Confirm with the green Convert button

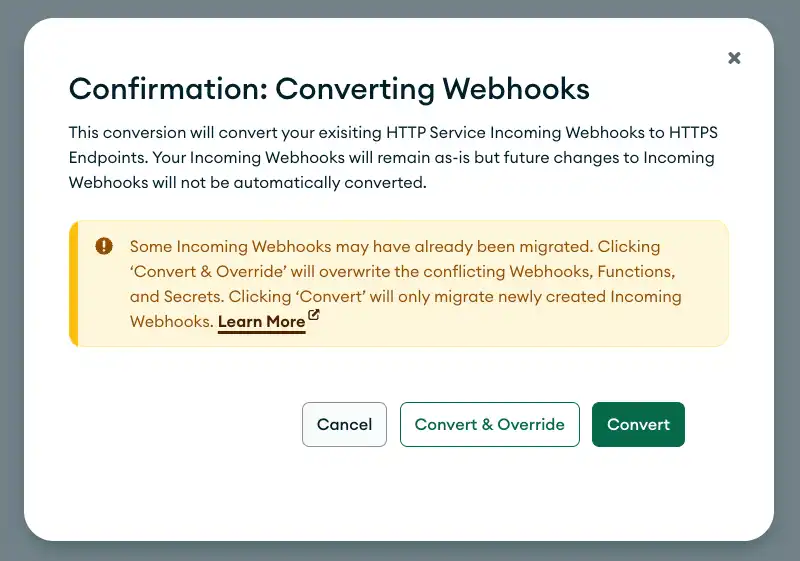638,424
